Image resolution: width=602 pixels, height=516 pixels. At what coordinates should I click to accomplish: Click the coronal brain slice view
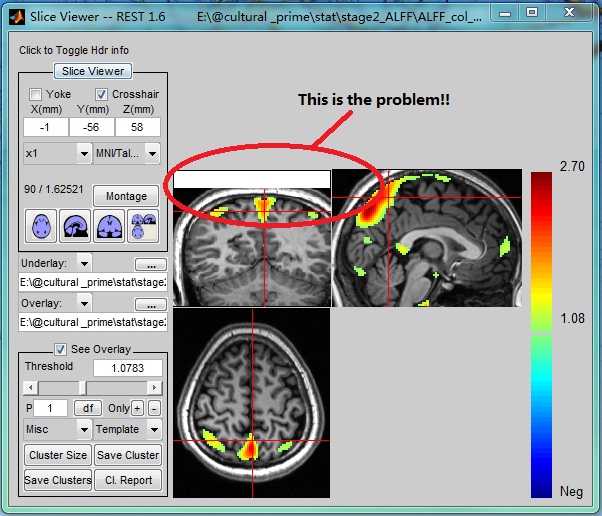[x=252, y=238]
